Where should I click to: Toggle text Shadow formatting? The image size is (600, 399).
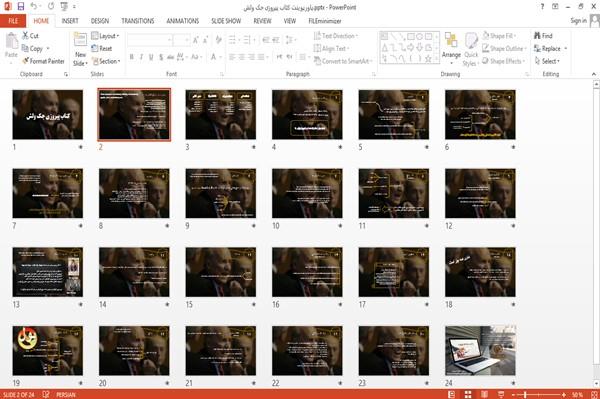161,57
